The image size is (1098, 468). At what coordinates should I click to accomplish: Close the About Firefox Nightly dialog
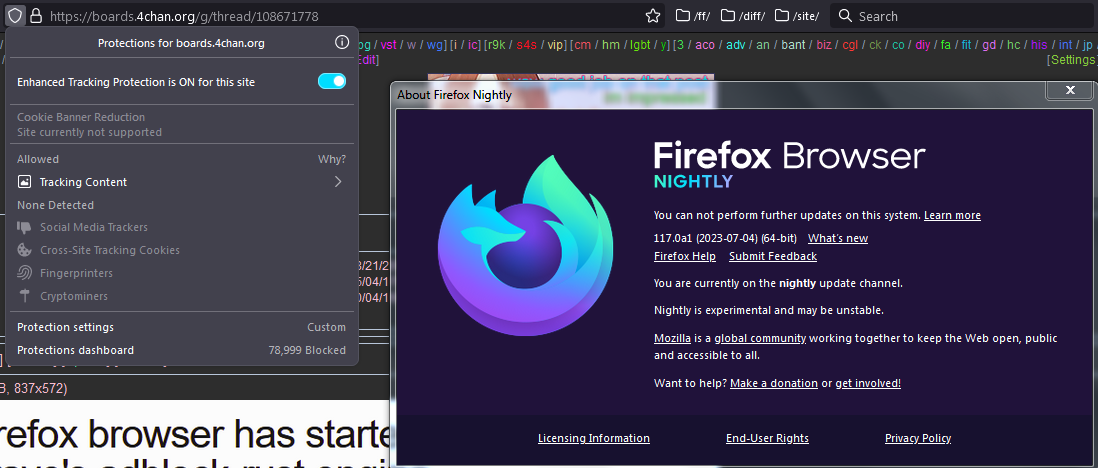point(1069,90)
